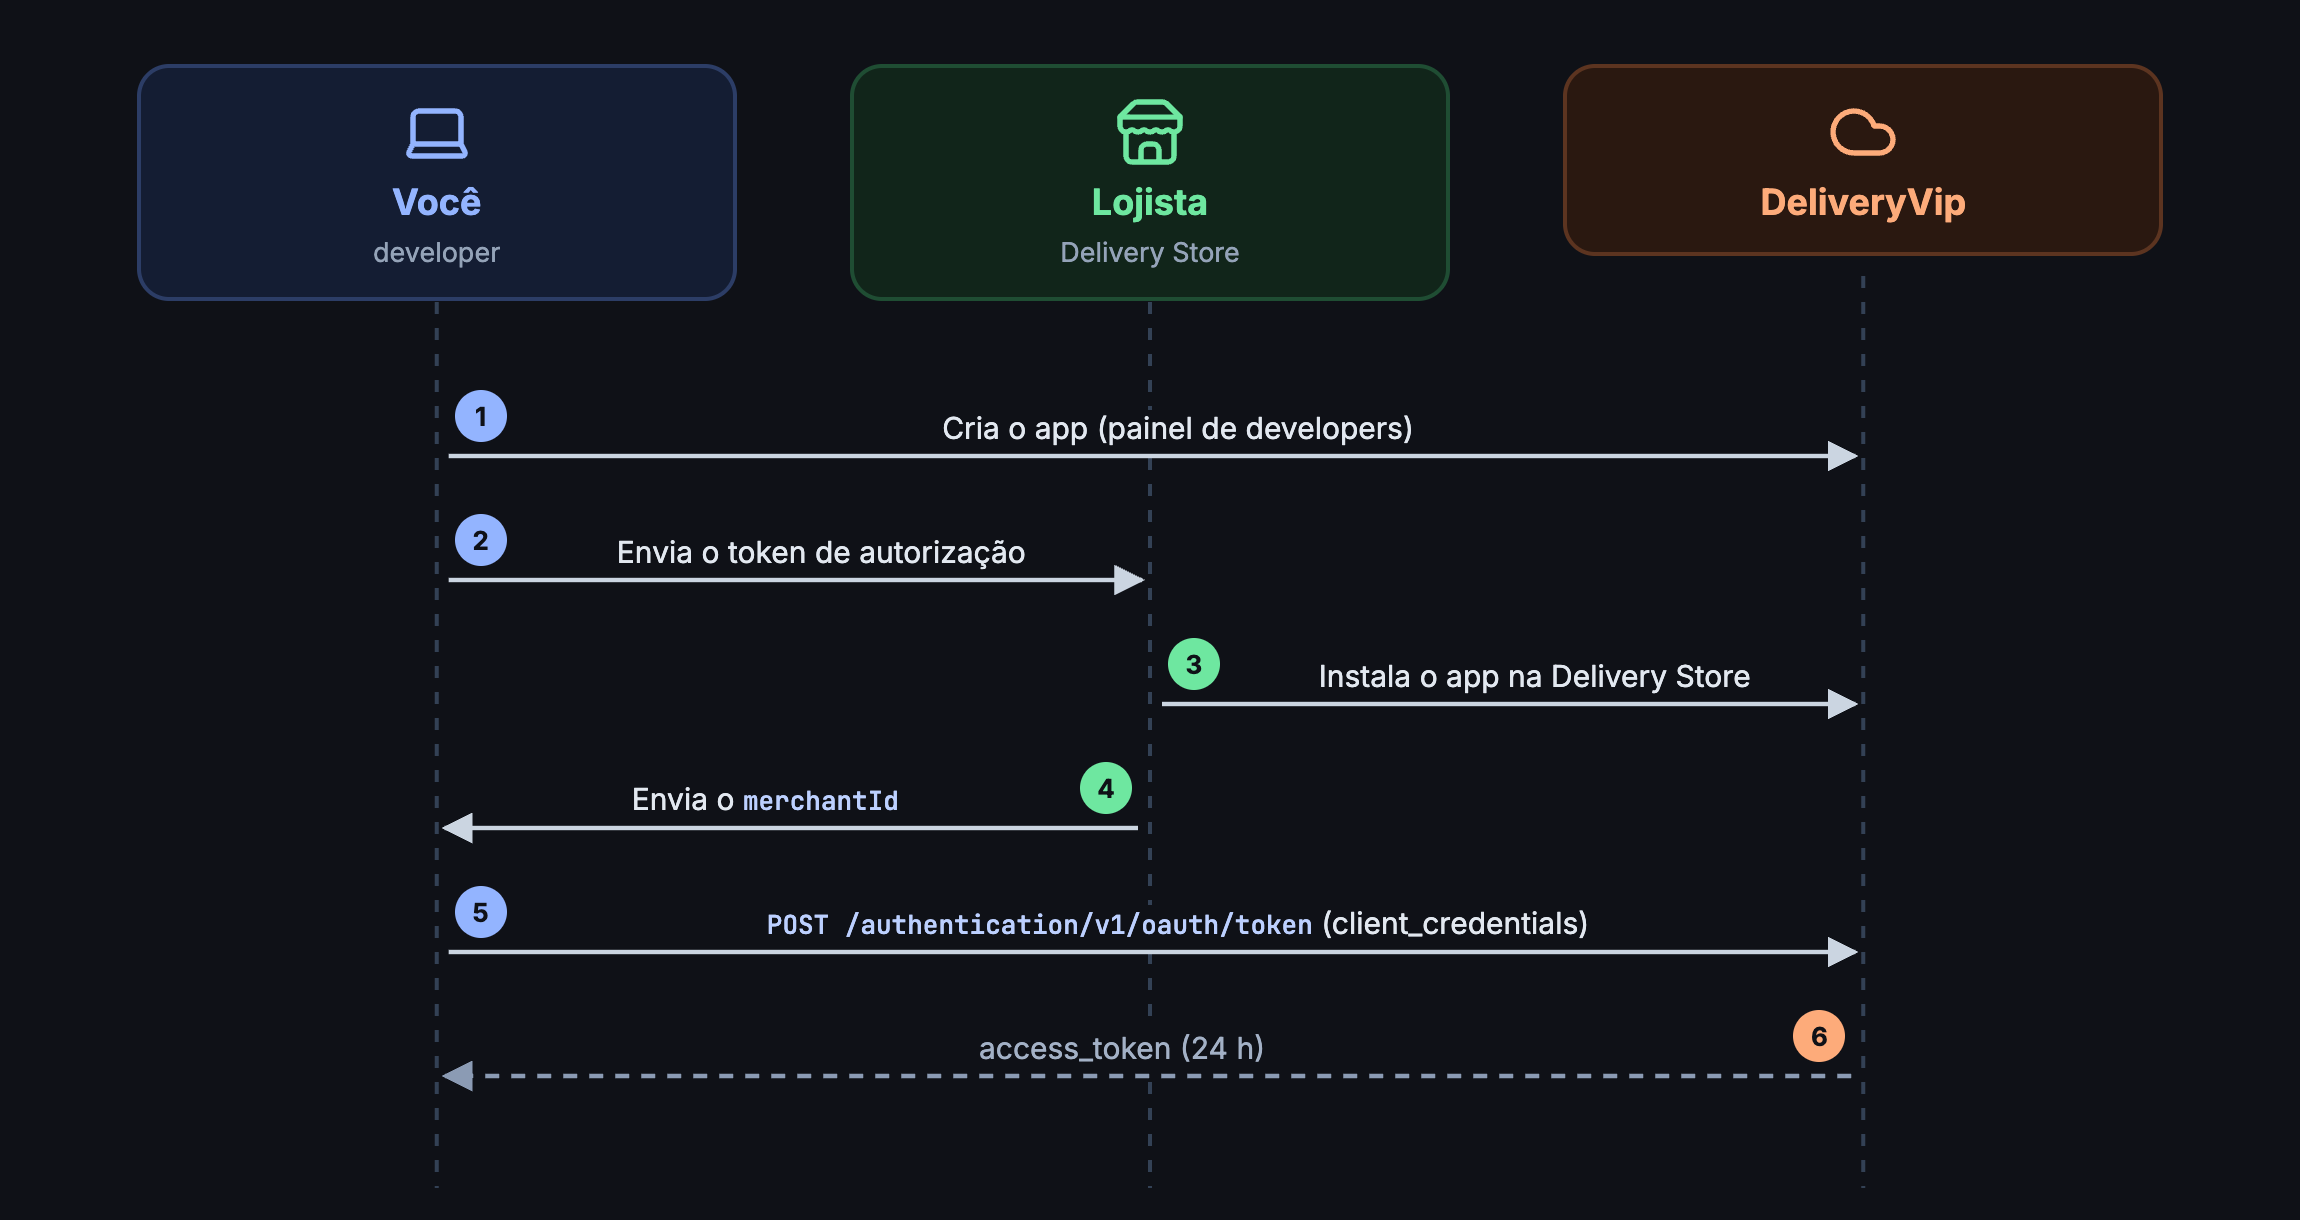Click the merchantId code text
The width and height of the screenshot is (2300, 1220).
(820, 801)
